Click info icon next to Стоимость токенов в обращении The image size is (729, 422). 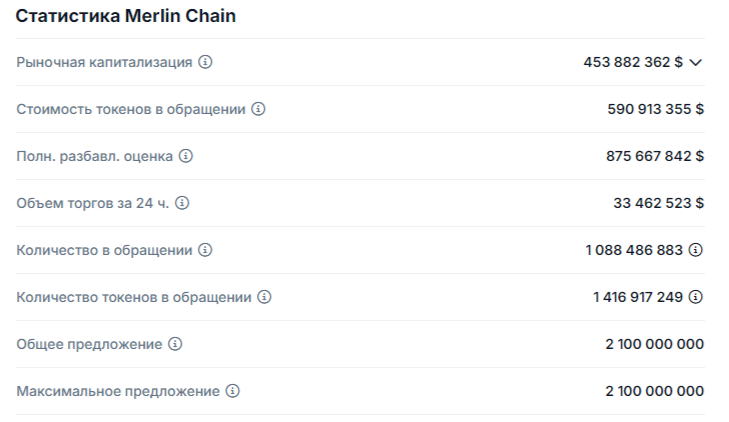(x=258, y=109)
